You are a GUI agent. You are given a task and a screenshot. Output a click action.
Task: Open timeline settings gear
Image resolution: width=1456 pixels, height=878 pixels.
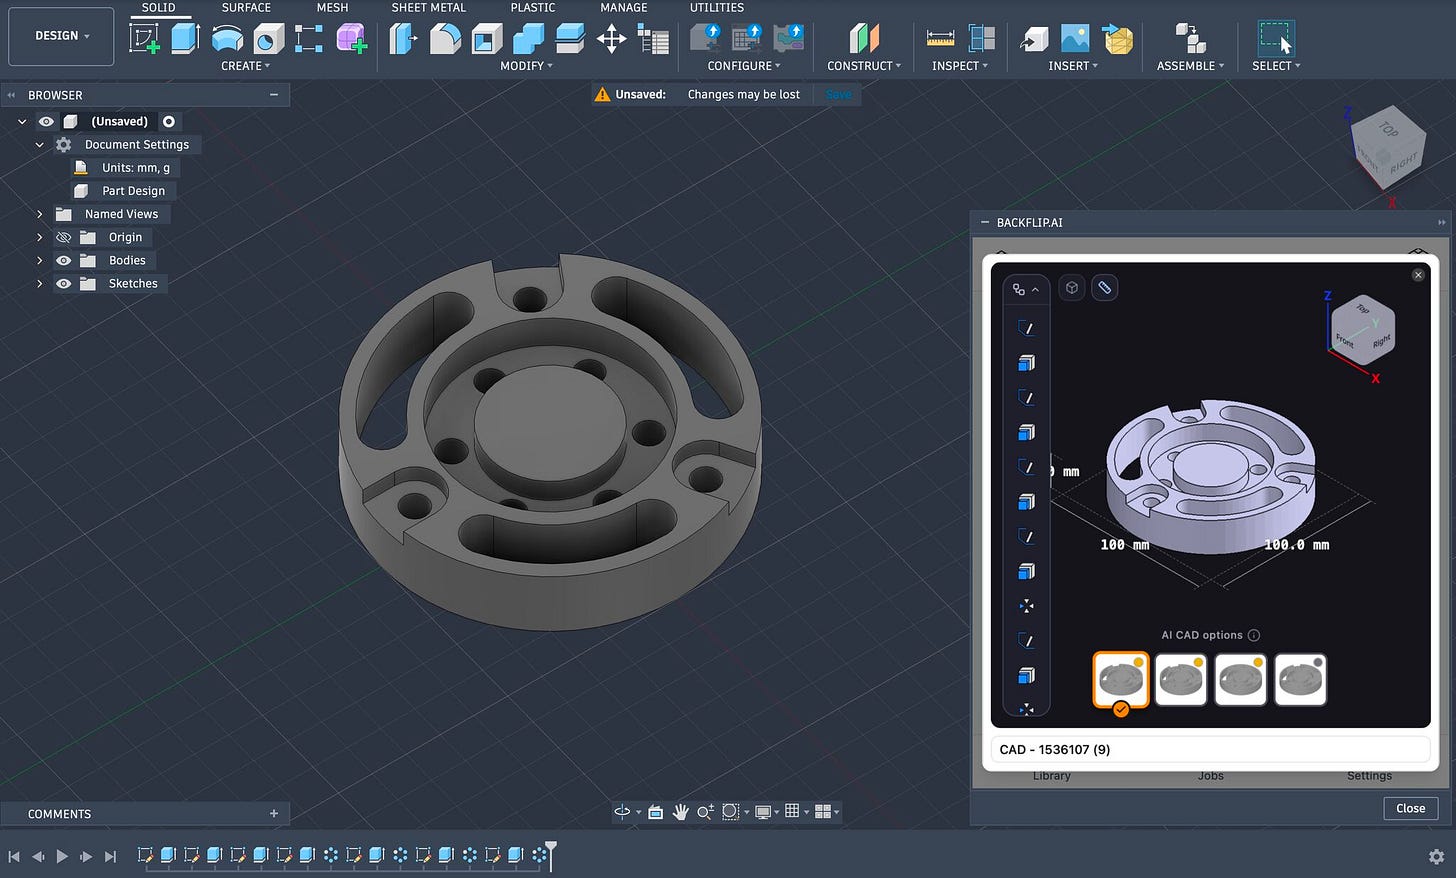[x=1436, y=856]
